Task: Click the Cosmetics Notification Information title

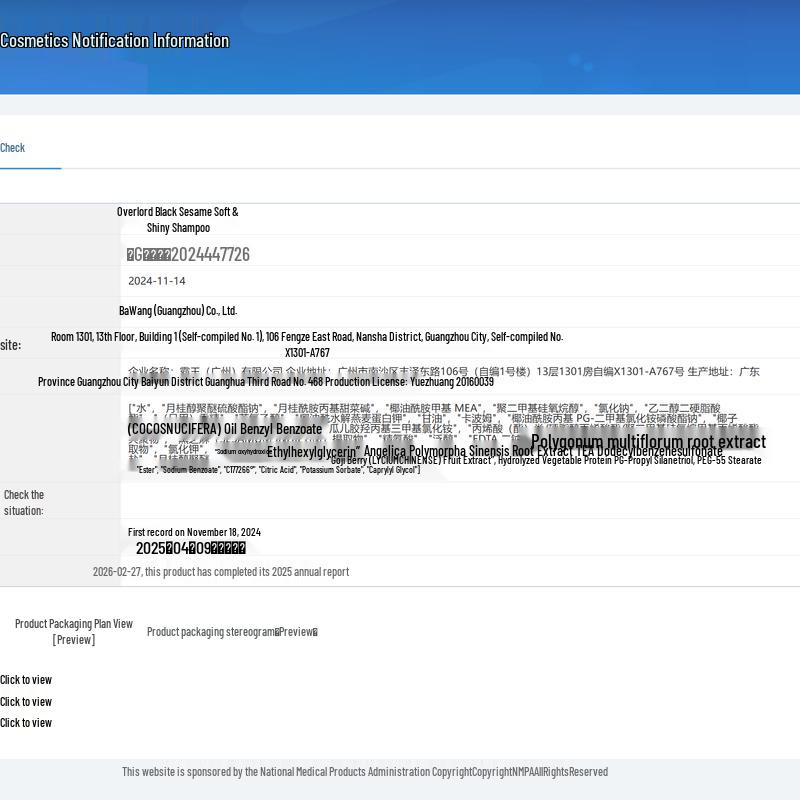Action: (x=115, y=41)
